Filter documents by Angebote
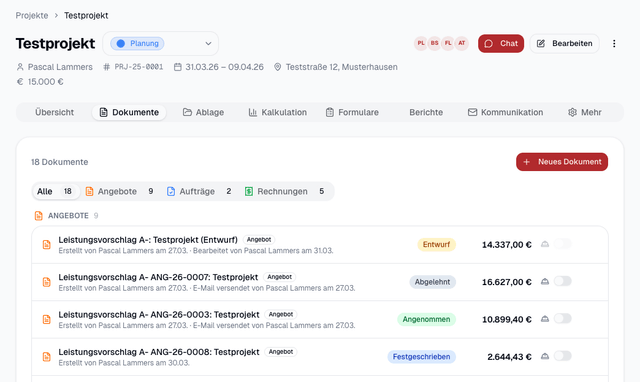The height and width of the screenshot is (382, 640). 120,191
